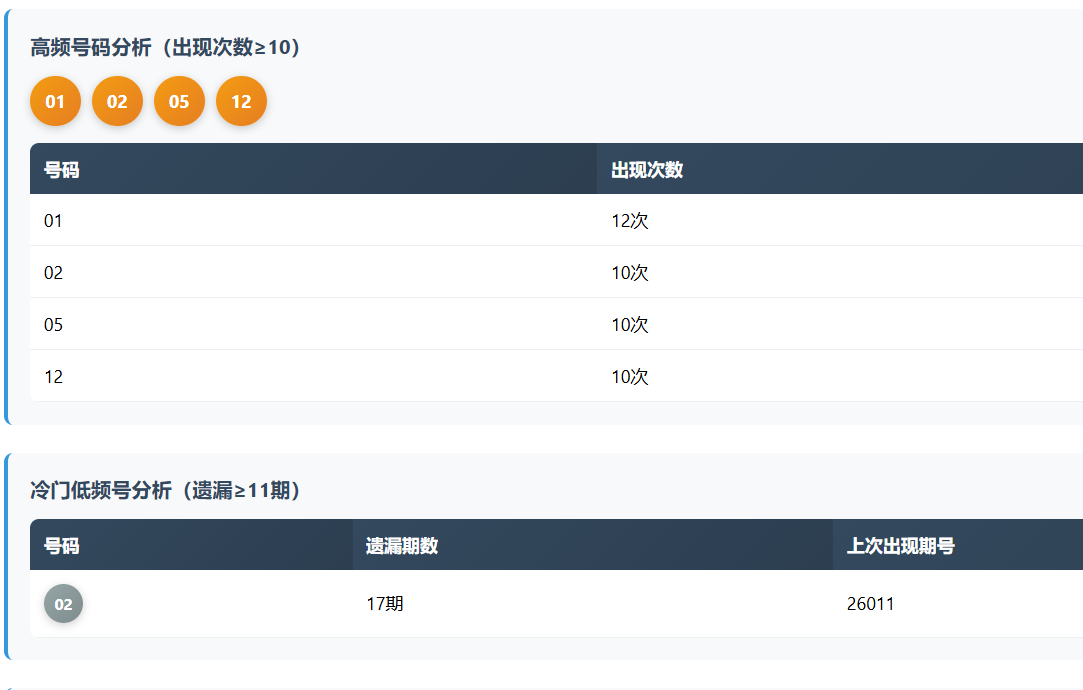Click the 遗漏期数 column header
The image size is (1083, 690).
(402, 546)
